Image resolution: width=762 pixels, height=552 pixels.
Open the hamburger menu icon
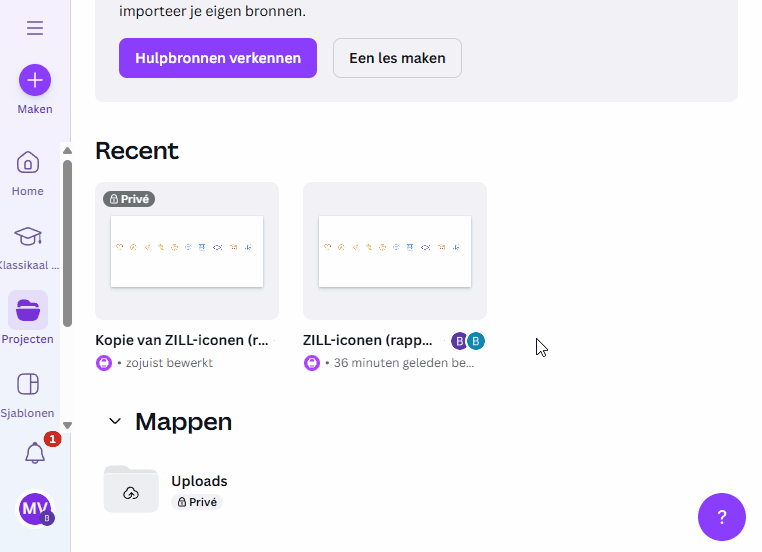tap(35, 28)
